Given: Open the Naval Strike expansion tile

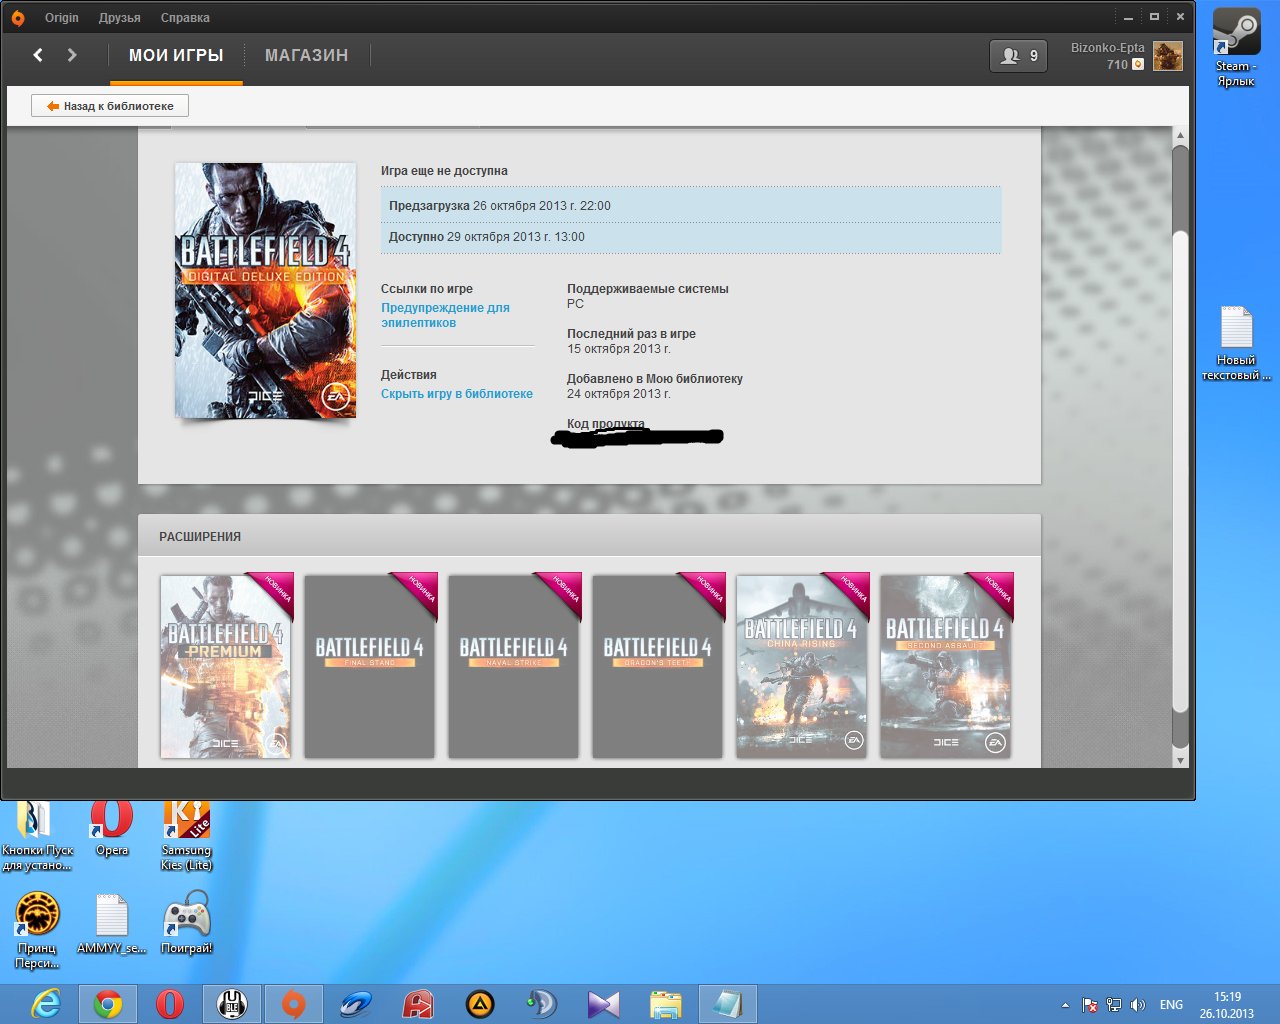Looking at the screenshot, I should pos(514,666).
